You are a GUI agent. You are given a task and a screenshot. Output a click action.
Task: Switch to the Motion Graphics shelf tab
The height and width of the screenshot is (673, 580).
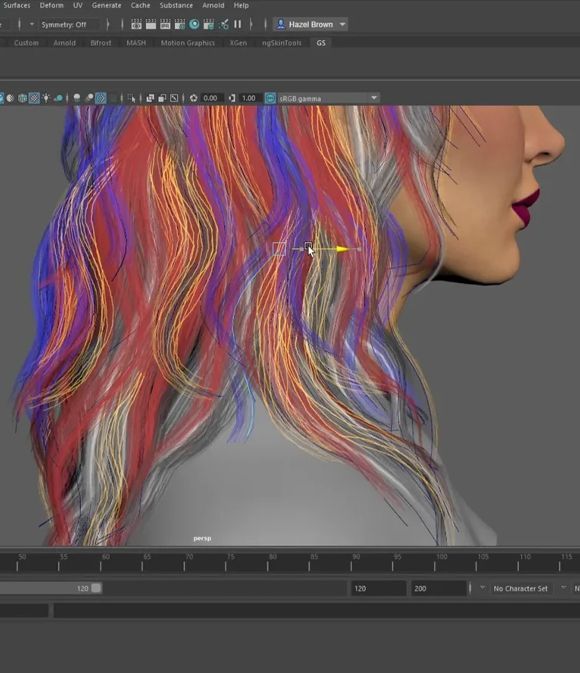[x=188, y=43]
